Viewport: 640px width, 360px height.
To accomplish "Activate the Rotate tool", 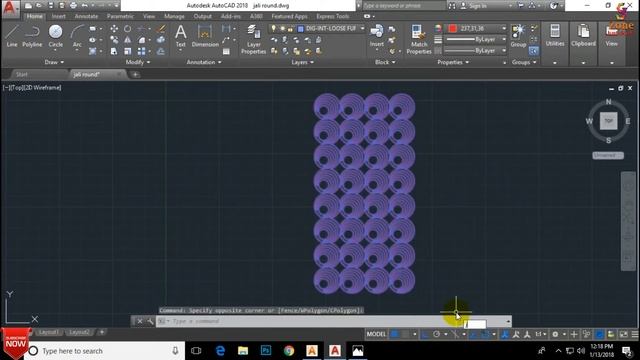I will point(128,29).
